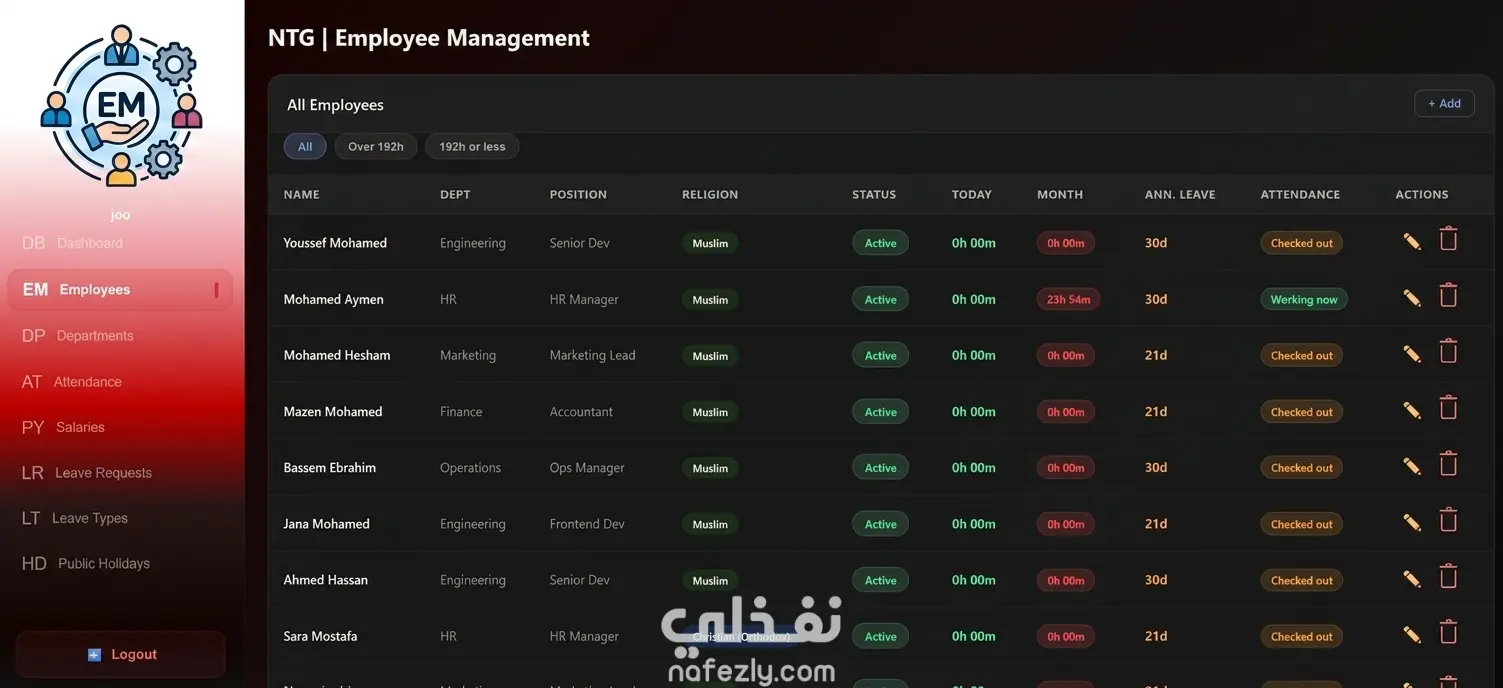Click the Working now badge for Mohamed Aymen
Screen dimensions: 1503x688
pyautogui.click(x=1304, y=299)
